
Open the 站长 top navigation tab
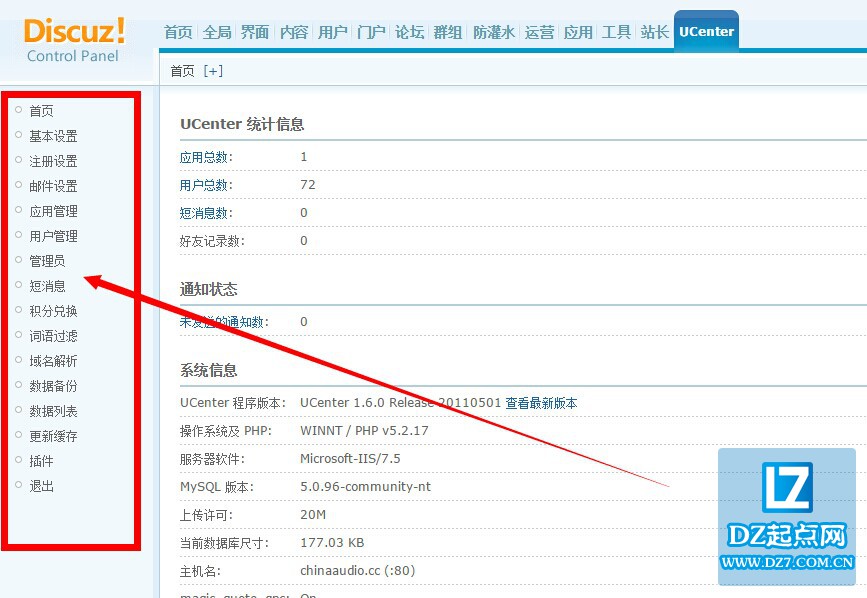[x=655, y=33]
